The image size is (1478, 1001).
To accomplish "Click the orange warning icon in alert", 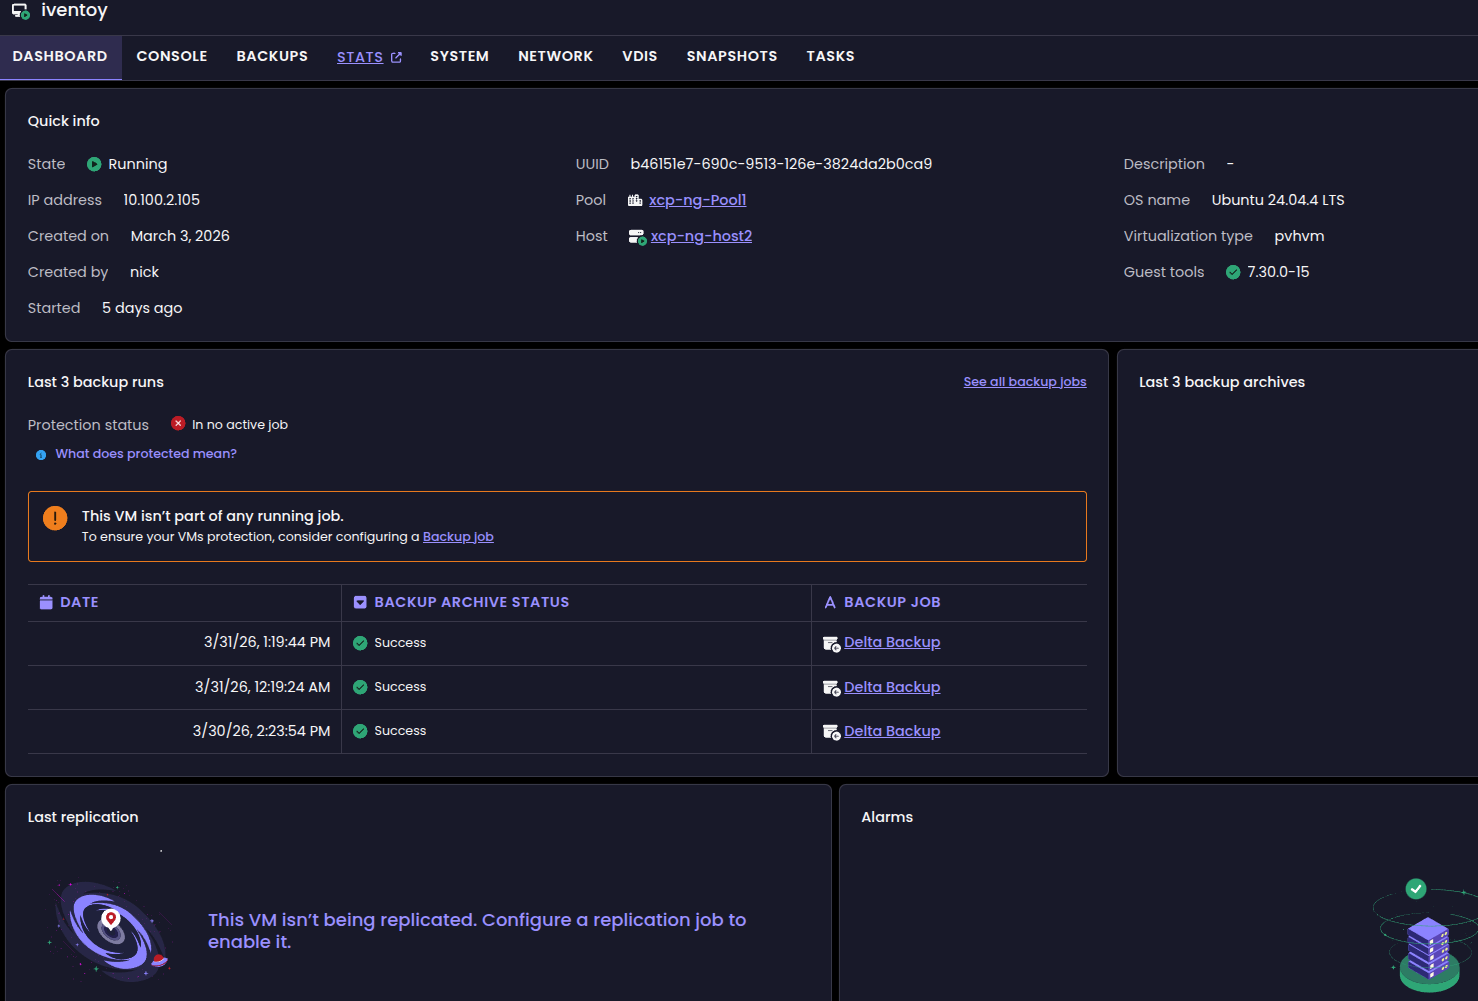I will tap(55, 518).
